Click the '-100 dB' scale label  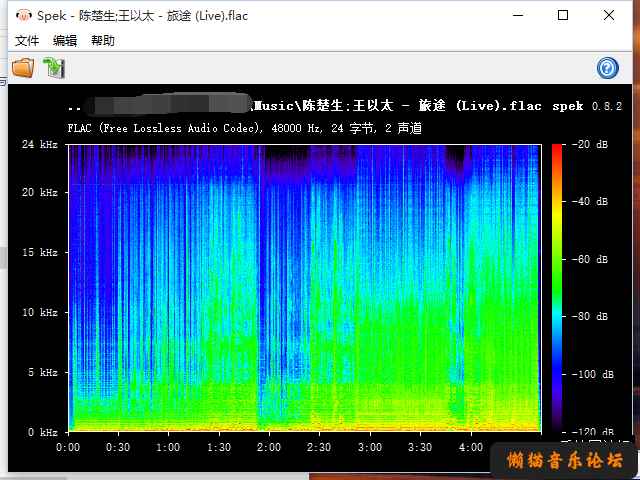tap(593, 374)
